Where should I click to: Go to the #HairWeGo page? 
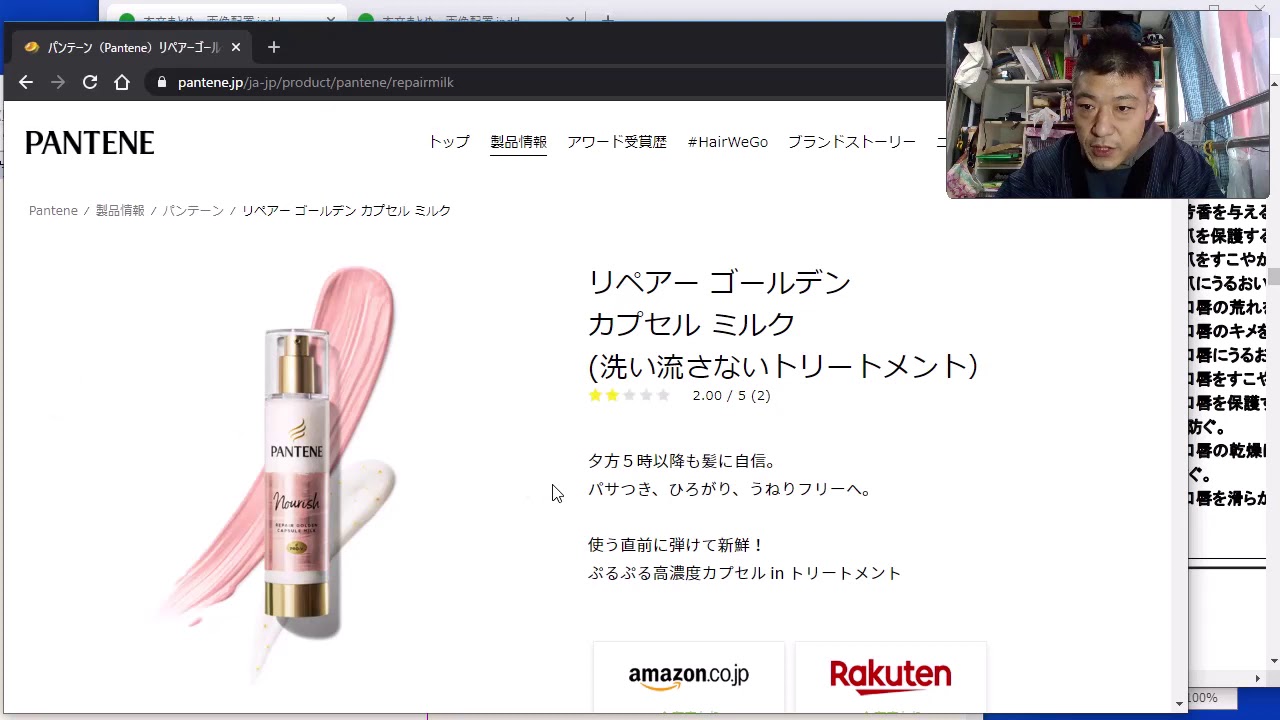727,142
